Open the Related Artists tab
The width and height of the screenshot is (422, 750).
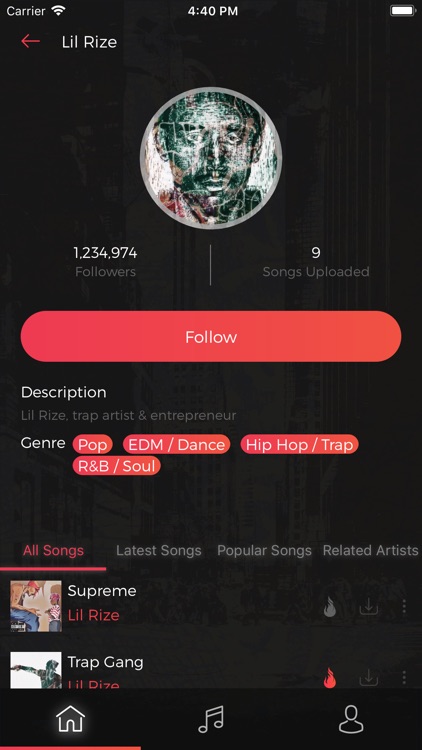pos(370,551)
